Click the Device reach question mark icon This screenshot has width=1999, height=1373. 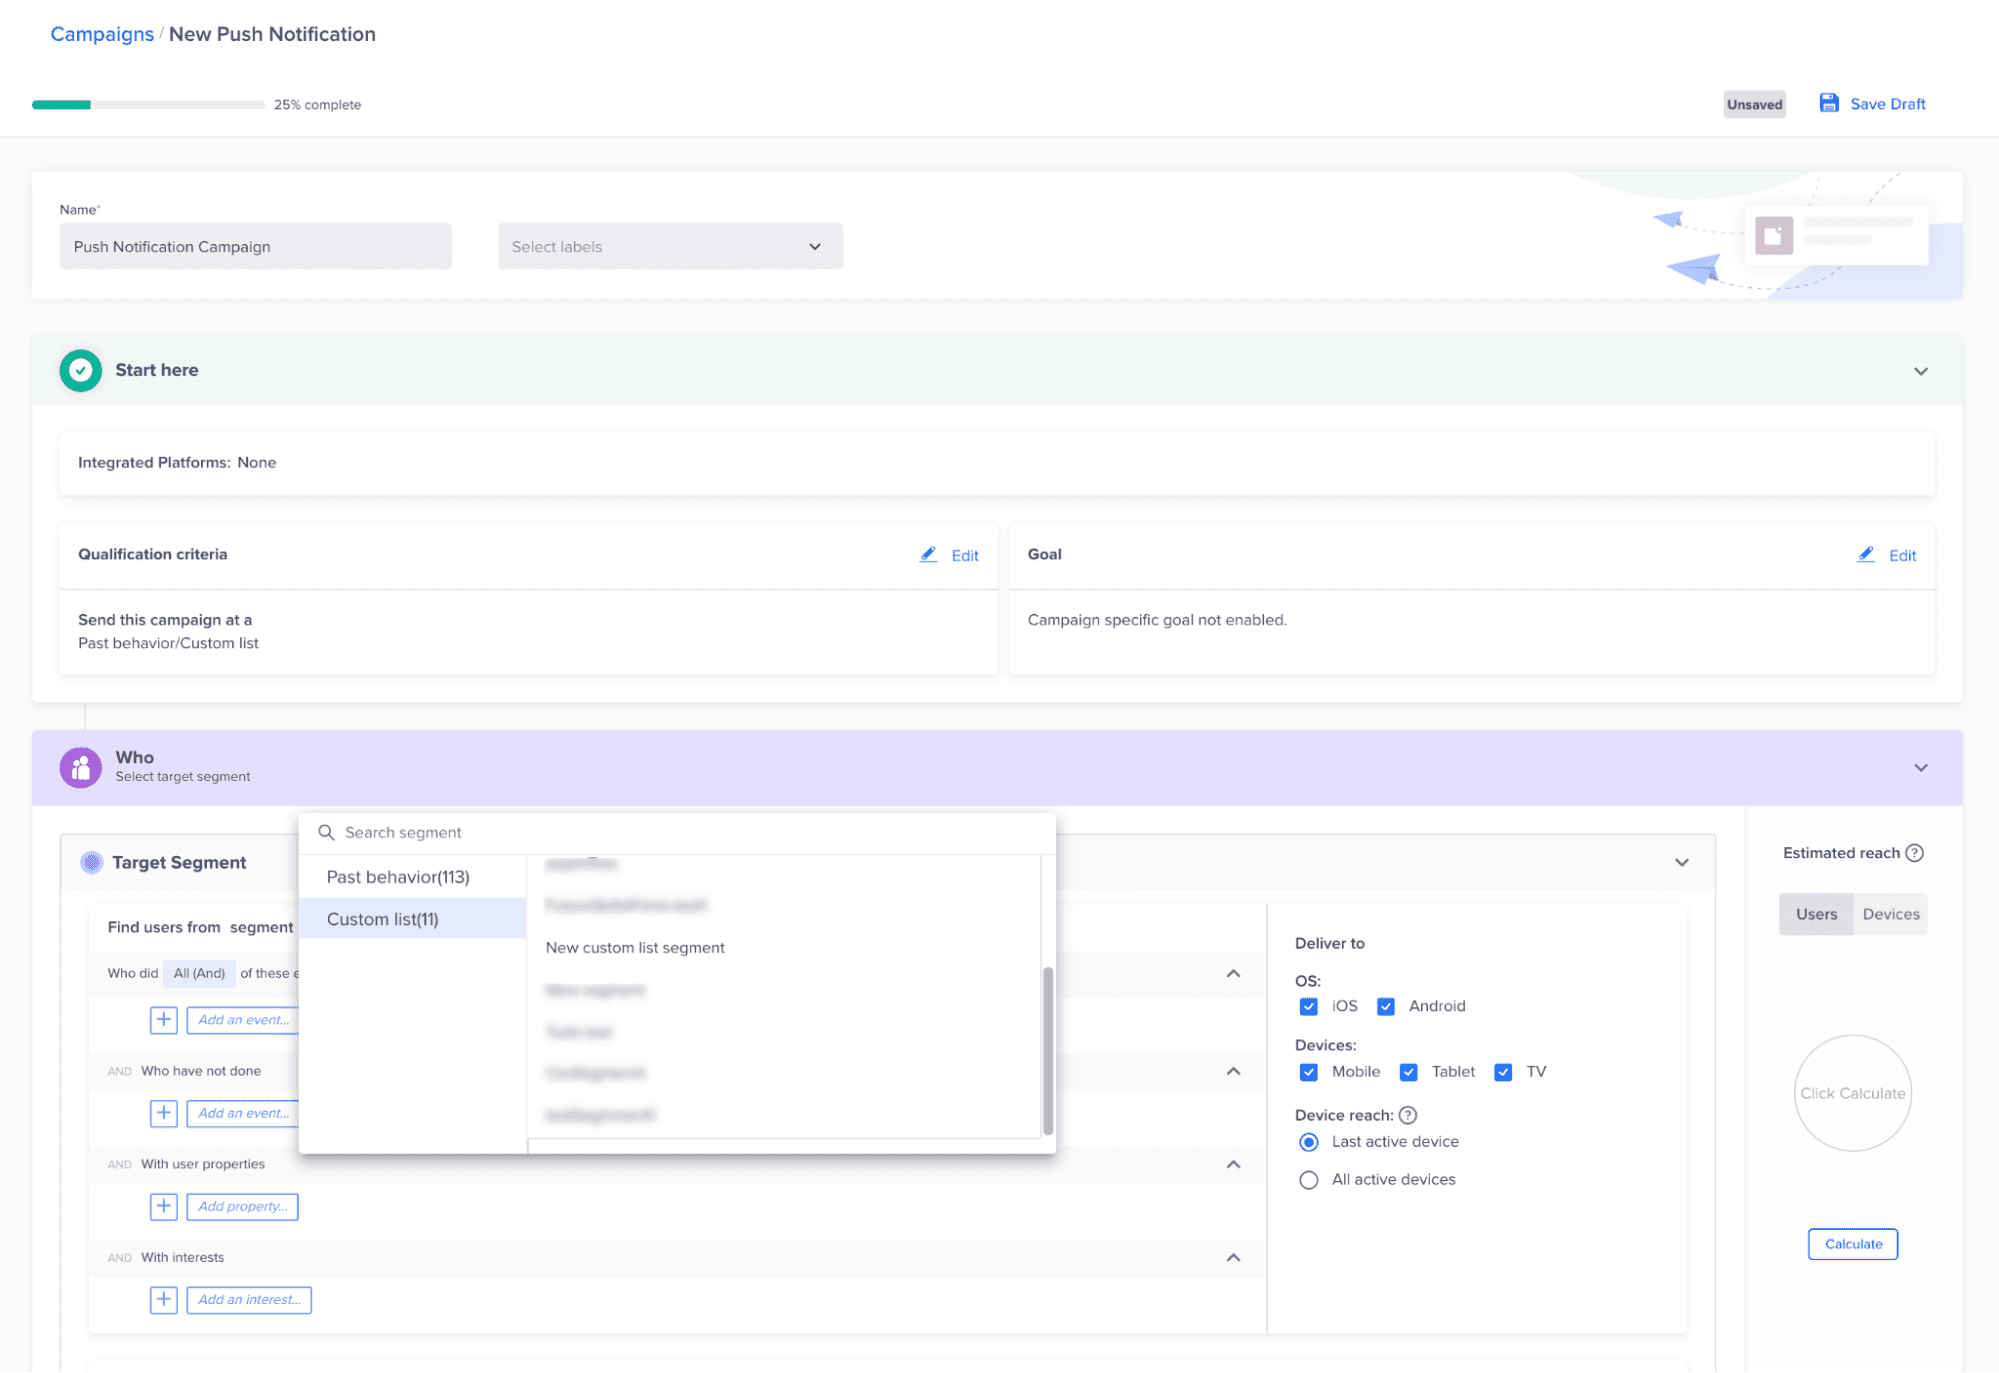[x=1408, y=1115]
